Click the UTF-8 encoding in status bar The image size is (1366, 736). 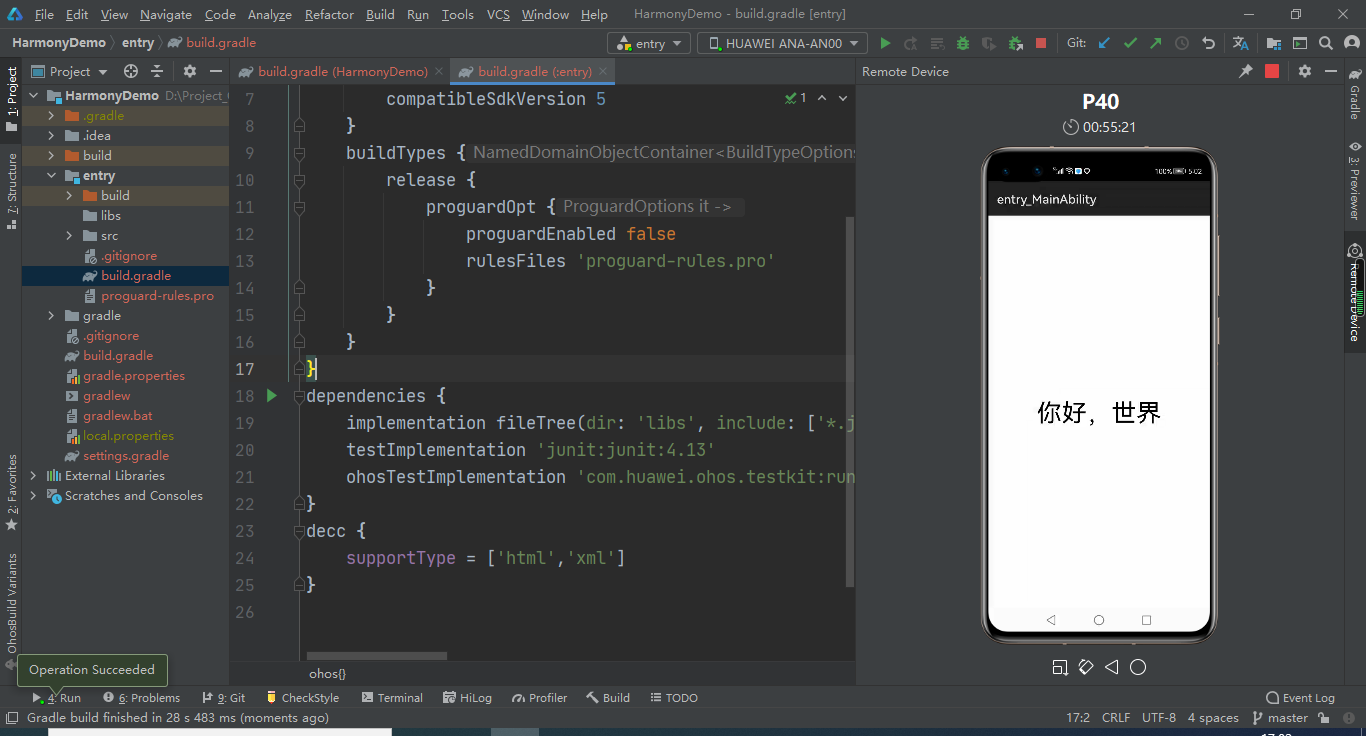pyautogui.click(x=1159, y=718)
